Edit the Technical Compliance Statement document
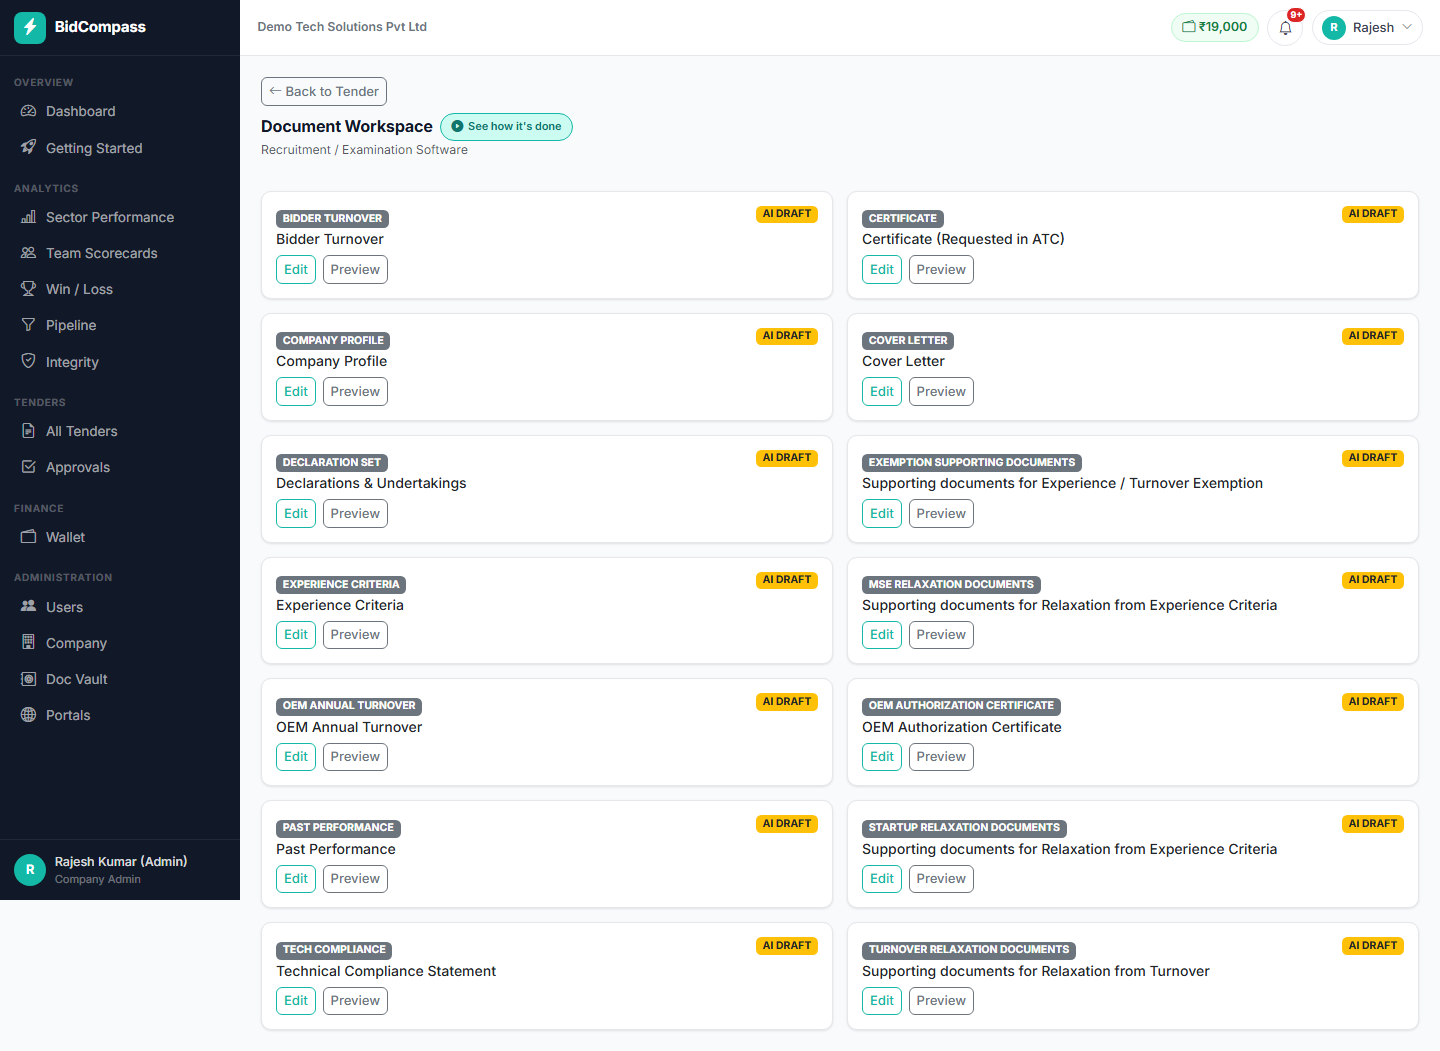 pos(296,1001)
